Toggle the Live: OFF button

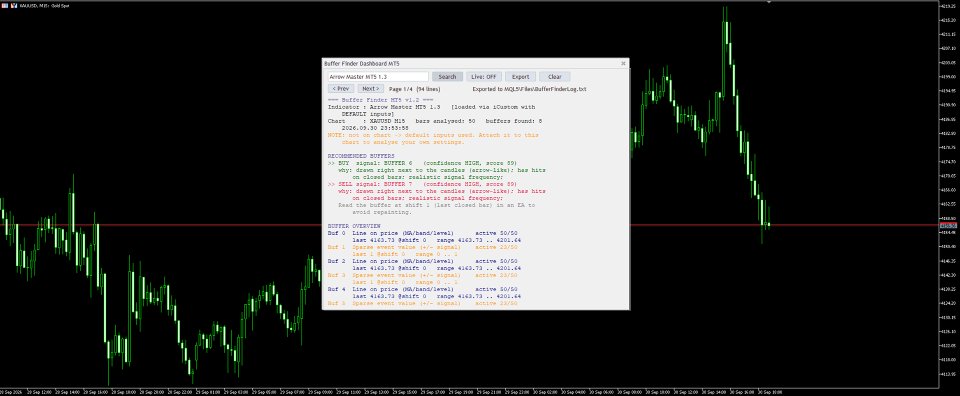(x=484, y=77)
